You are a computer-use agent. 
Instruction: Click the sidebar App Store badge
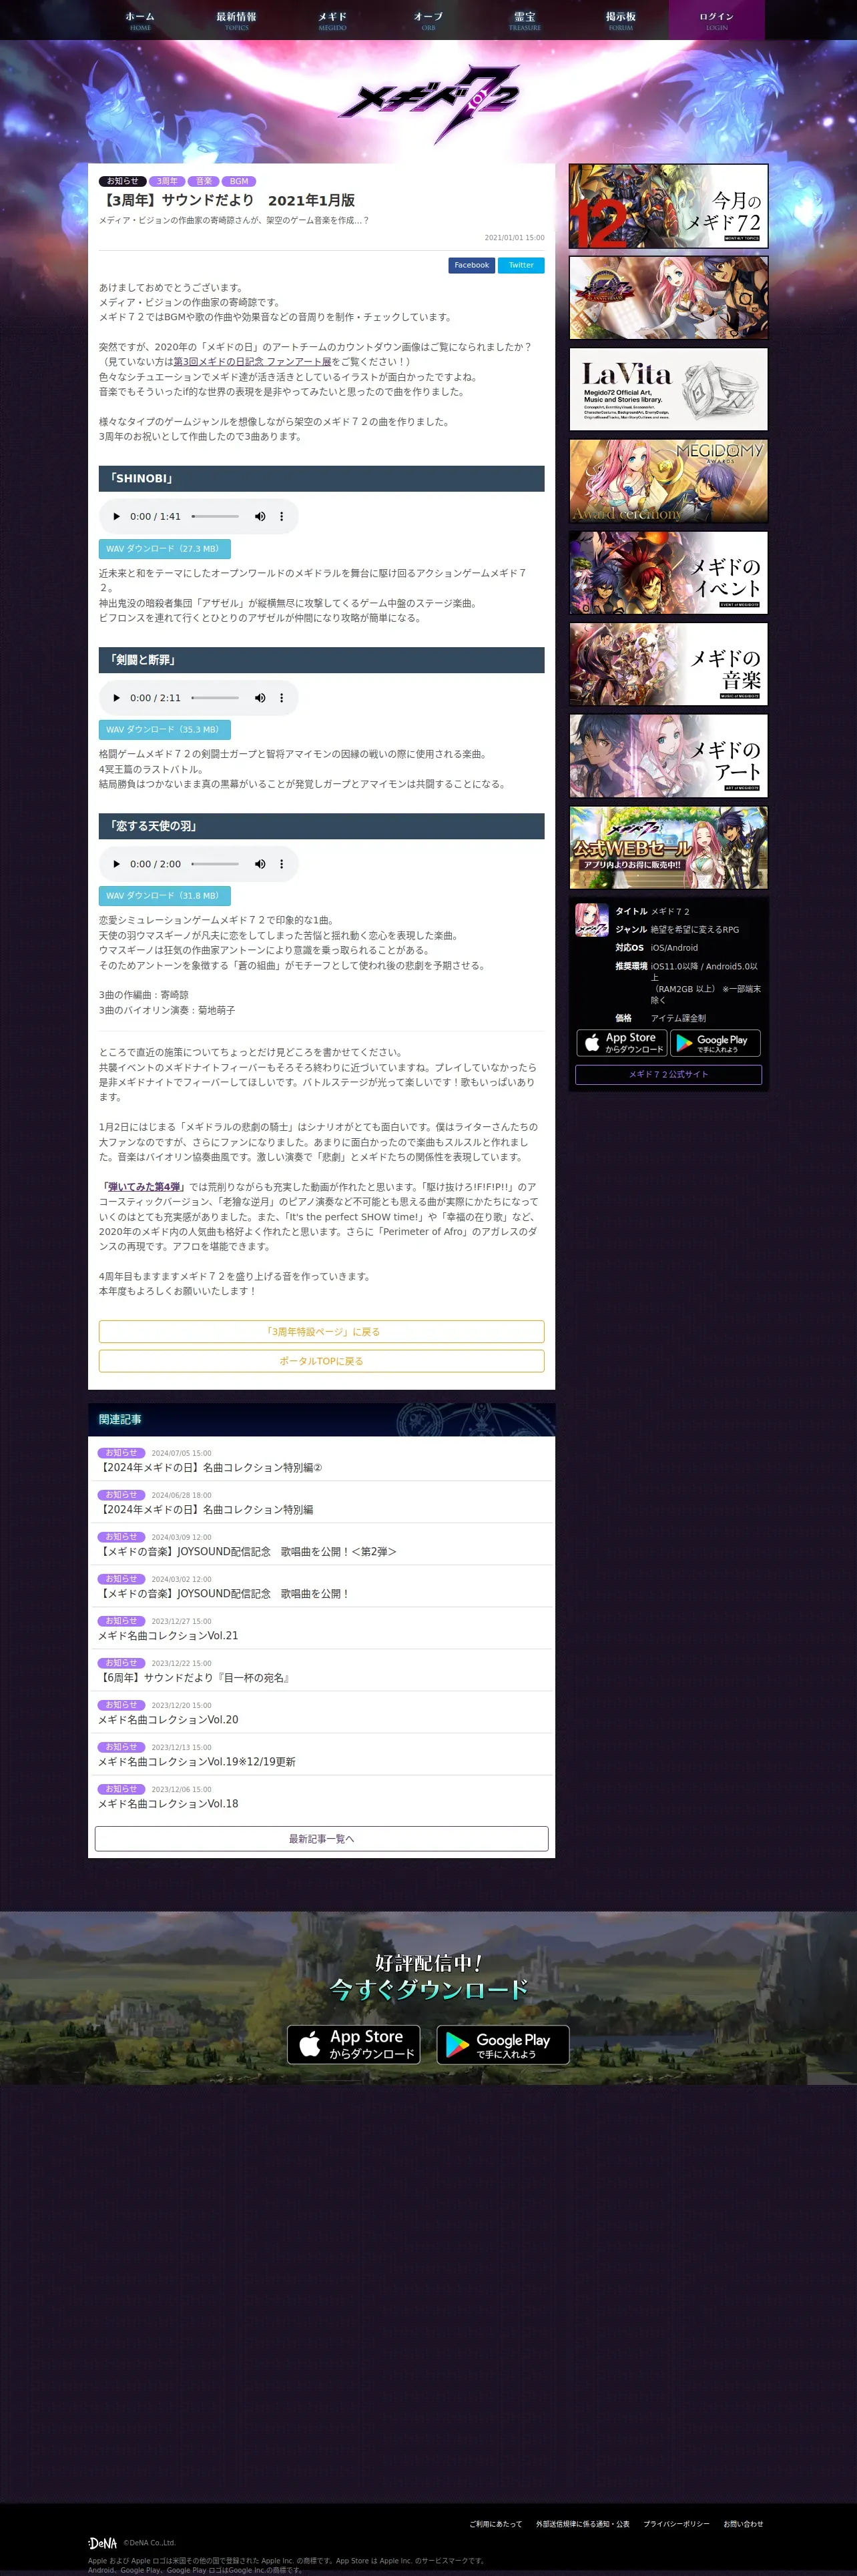point(622,1043)
